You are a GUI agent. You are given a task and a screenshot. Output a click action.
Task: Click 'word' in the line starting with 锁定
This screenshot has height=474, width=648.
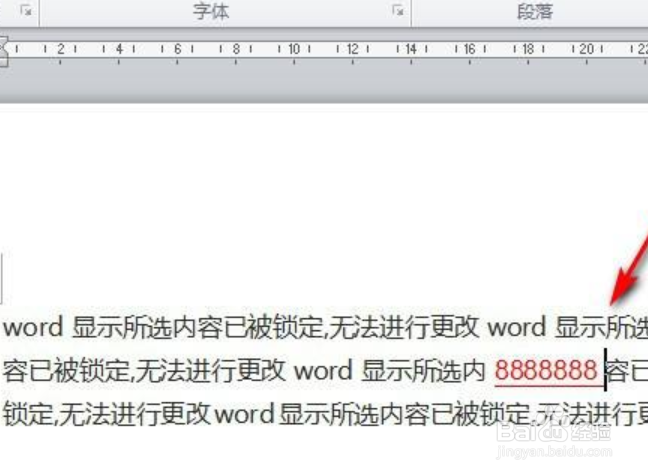click(x=245, y=414)
